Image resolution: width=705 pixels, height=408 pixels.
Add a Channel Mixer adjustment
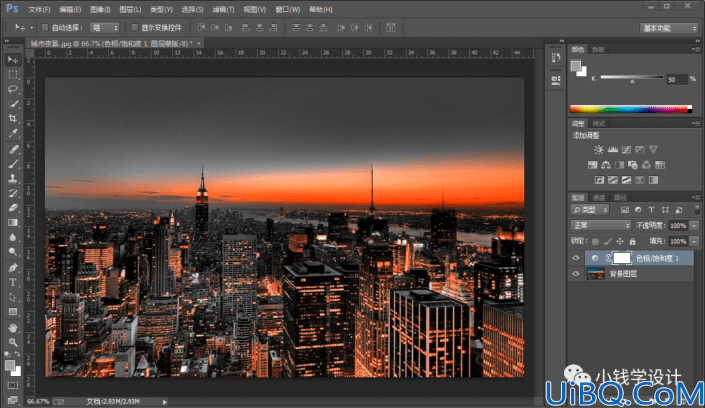pyautogui.click(x=646, y=165)
